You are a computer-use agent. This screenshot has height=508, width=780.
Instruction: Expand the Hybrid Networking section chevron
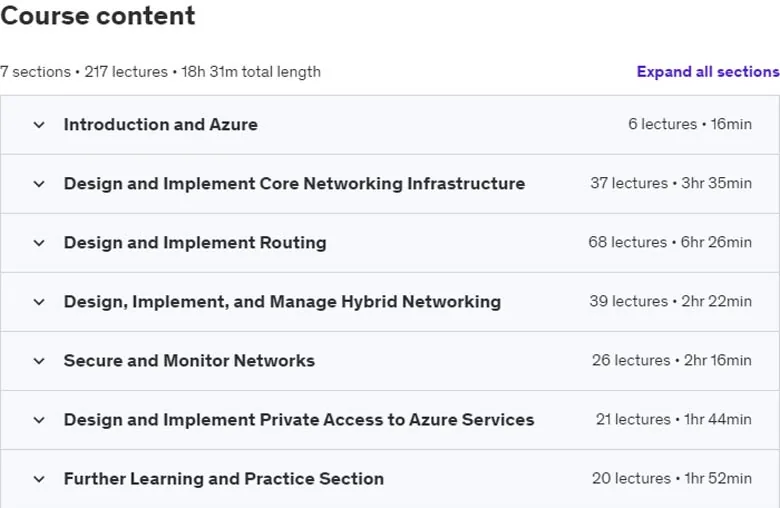(39, 302)
